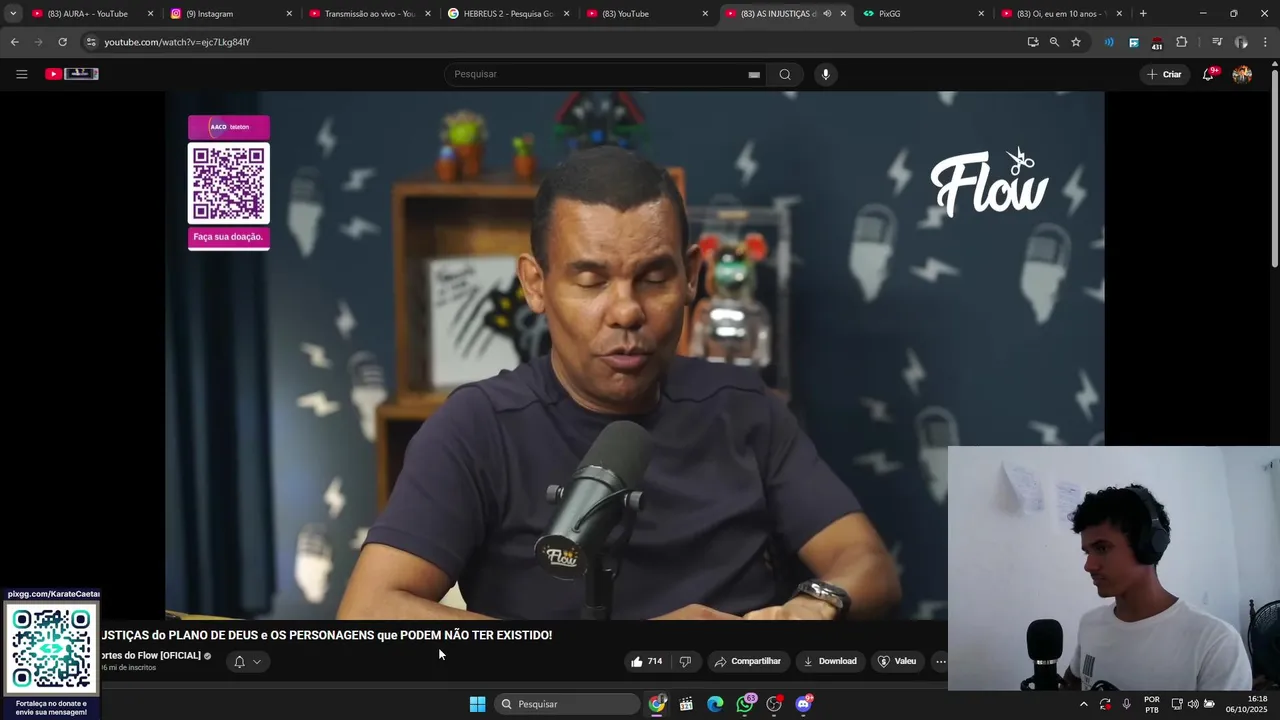Click the tray microphone icon
The height and width of the screenshot is (720, 1280).
tap(1126, 704)
